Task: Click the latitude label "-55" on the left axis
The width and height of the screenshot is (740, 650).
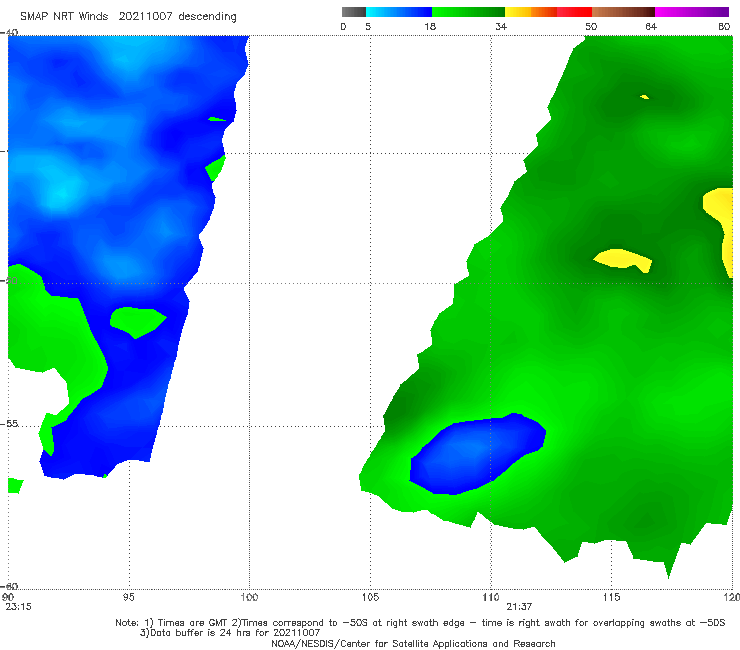Action: click(x=10, y=424)
